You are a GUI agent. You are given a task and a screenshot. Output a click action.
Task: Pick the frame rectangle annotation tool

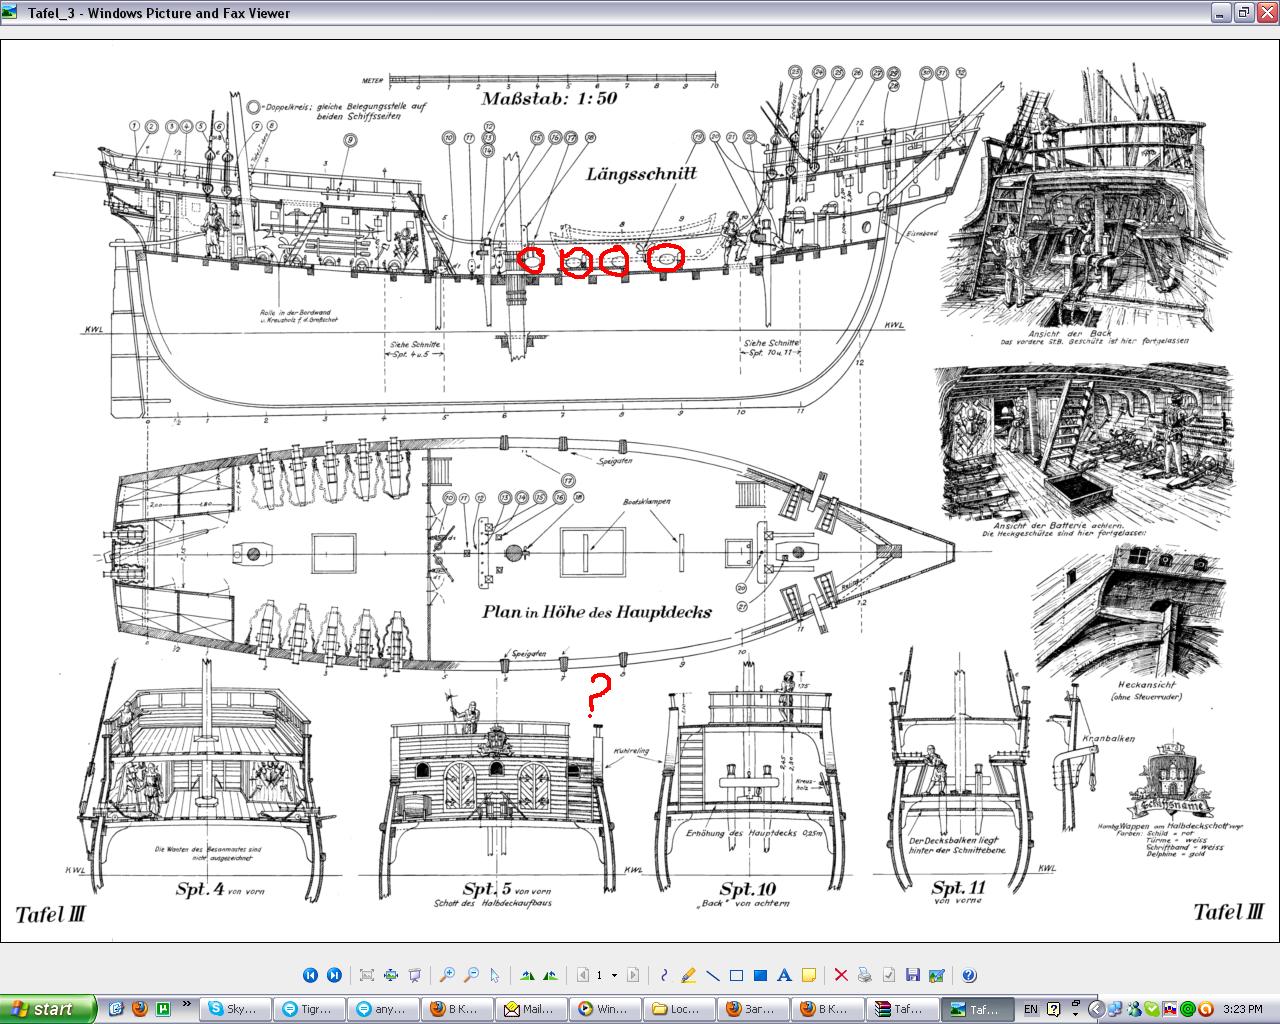(736, 975)
